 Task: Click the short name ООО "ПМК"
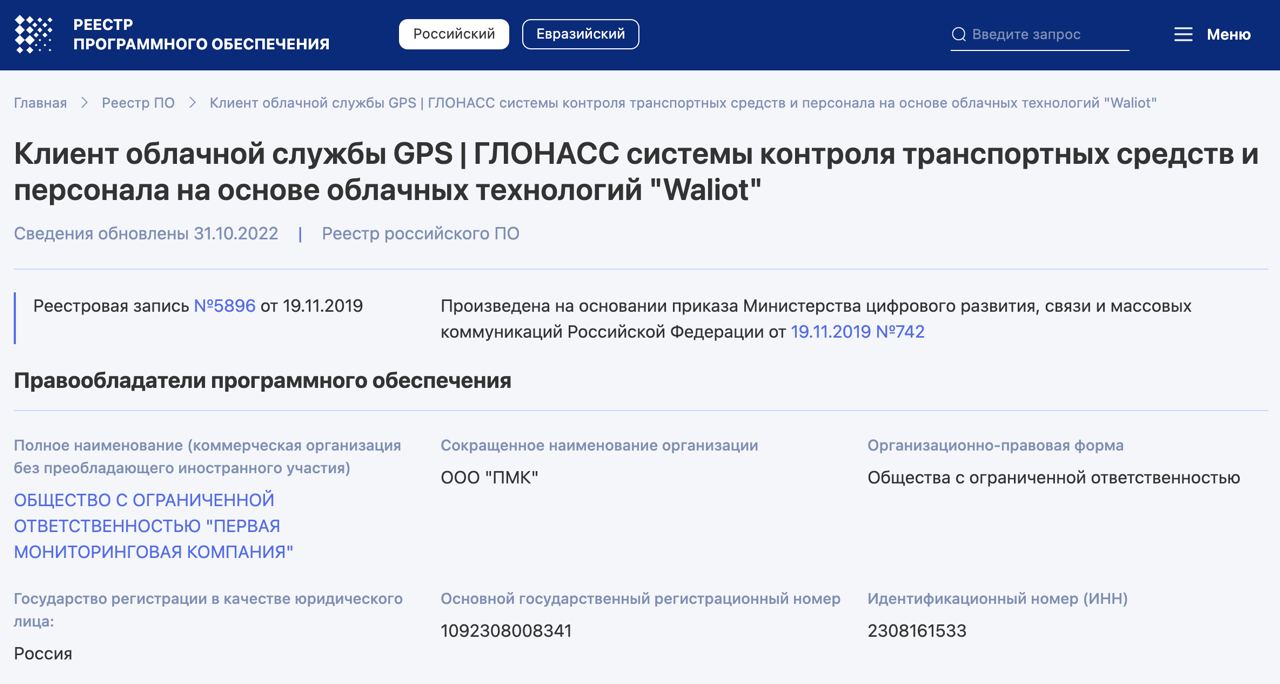pos(489,478)
